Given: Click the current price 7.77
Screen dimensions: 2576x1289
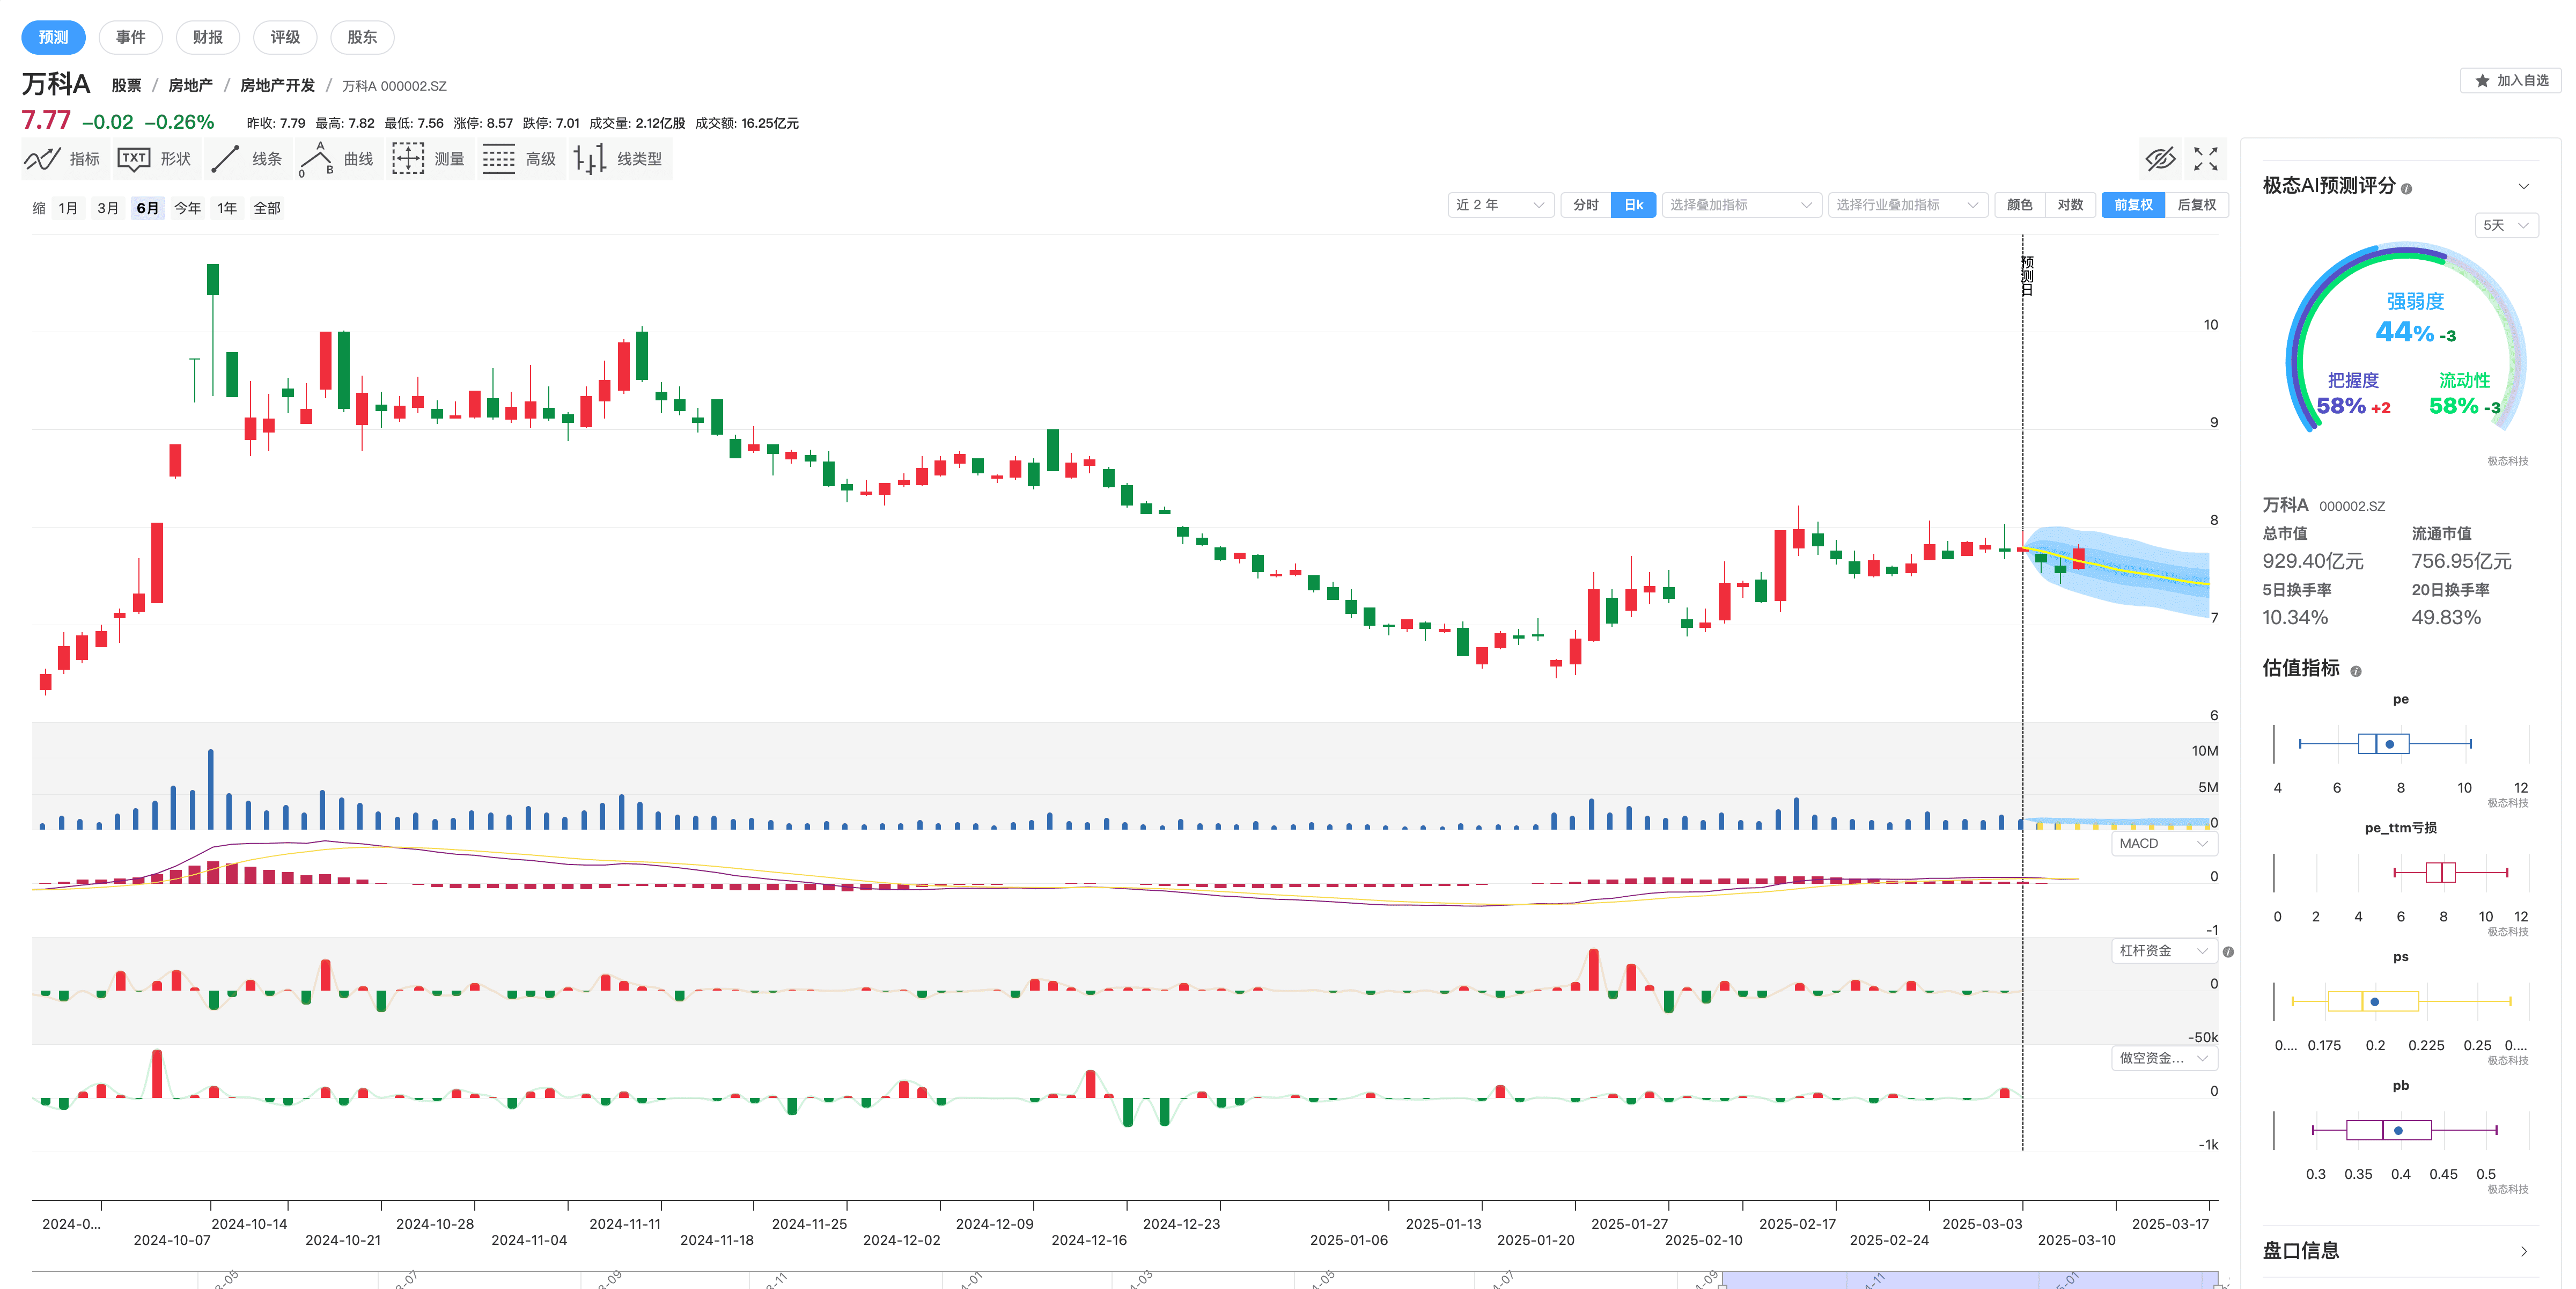Looking at the screenshot, I should click(x=46, y=121).
